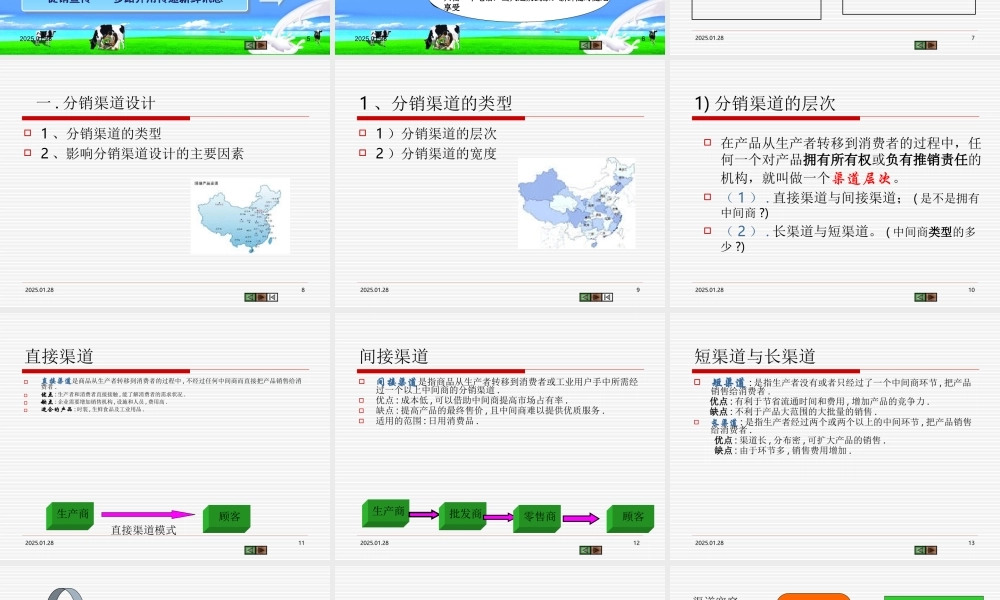Click the highlighted term 渠道层次 on slide 10
The width and height of the screenshot is (1000, 600).
(862, 178)
